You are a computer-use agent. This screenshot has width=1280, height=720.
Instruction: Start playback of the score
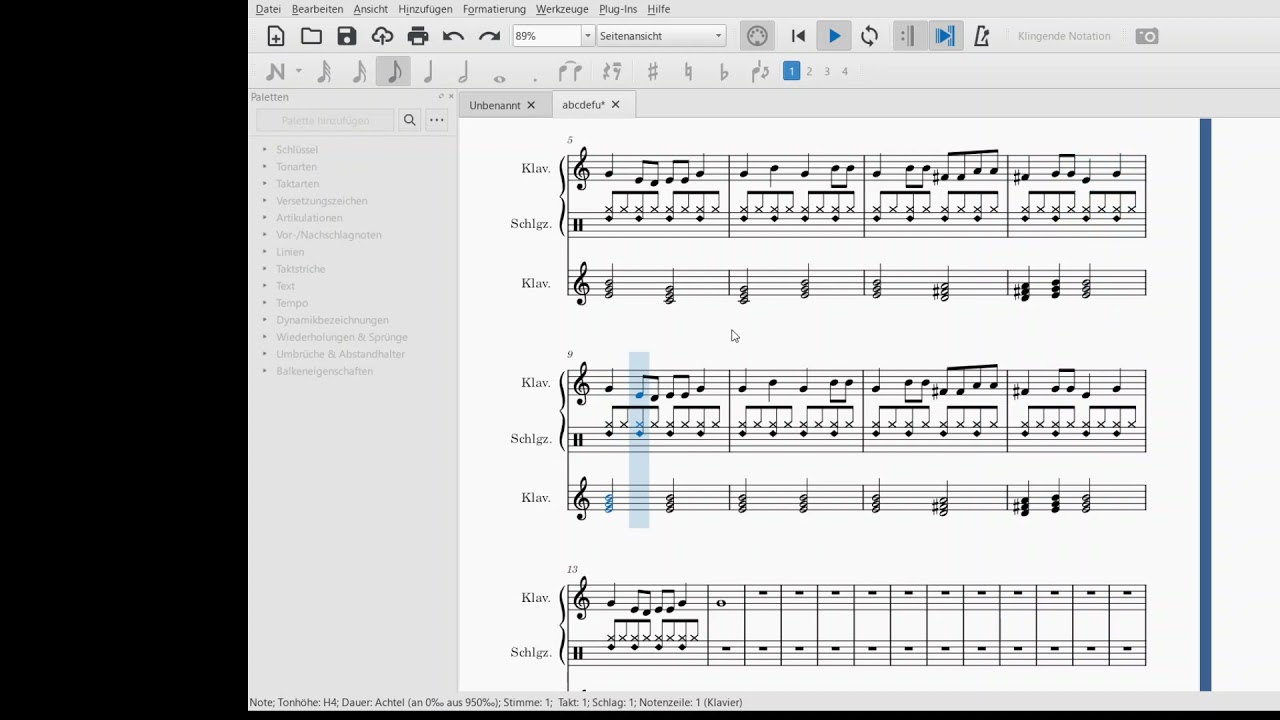(x=834, y=37)
